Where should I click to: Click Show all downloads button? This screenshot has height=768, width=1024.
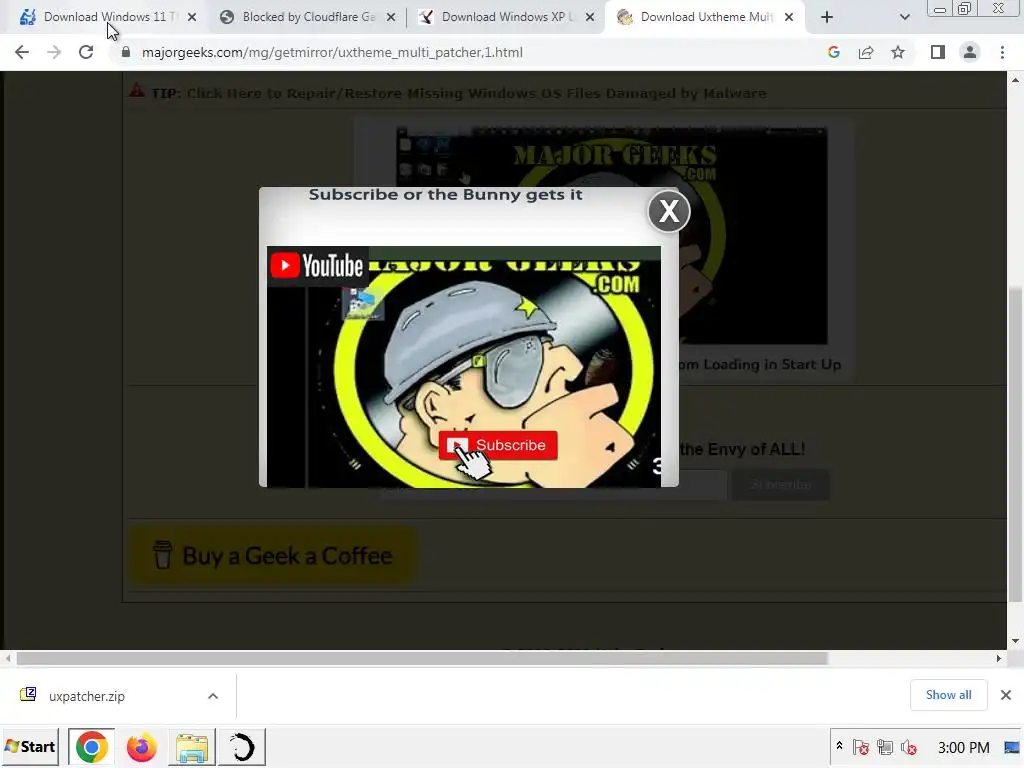948,695
